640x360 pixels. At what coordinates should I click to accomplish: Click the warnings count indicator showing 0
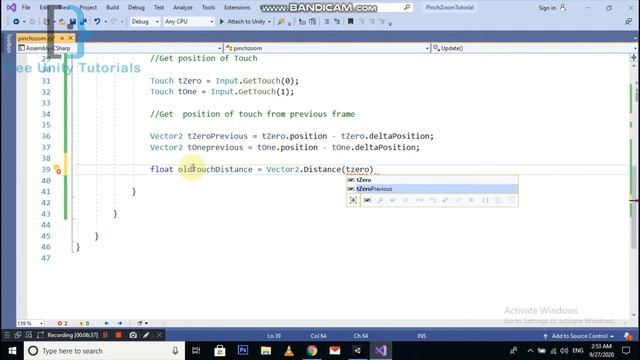(84, 323)
